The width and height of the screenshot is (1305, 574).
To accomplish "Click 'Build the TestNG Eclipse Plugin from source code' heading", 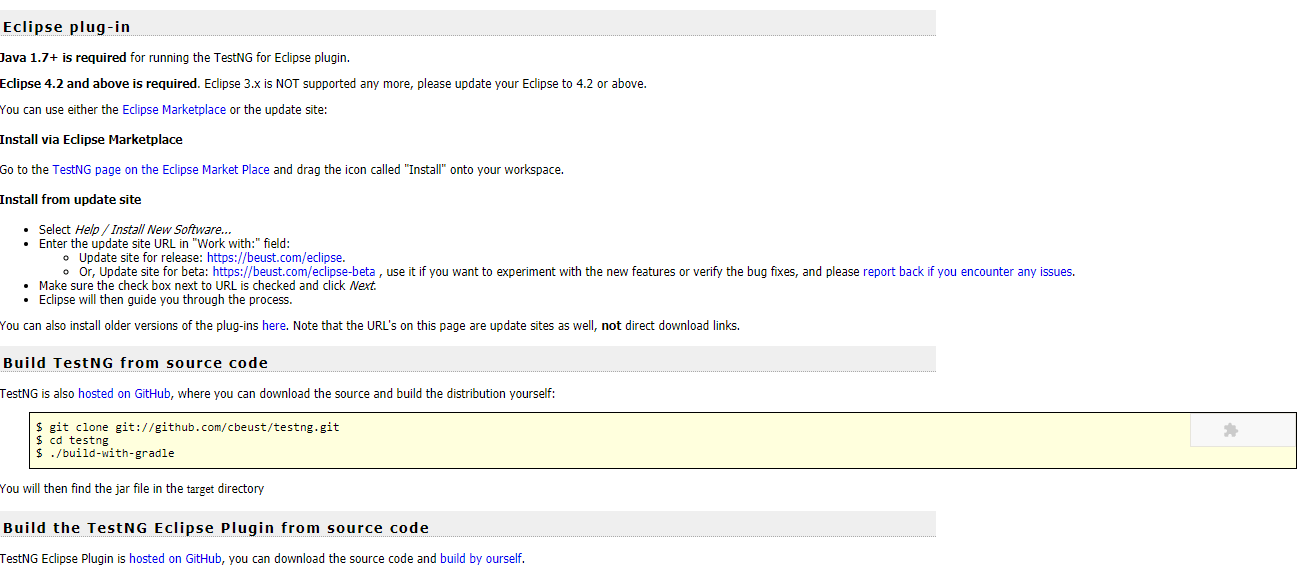I will click(215, 528).
